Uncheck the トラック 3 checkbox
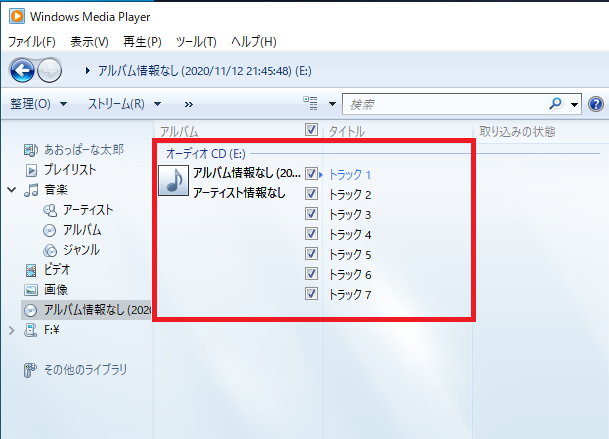The height and width of the screenshot is (439, 609). [x=311, y=213]
